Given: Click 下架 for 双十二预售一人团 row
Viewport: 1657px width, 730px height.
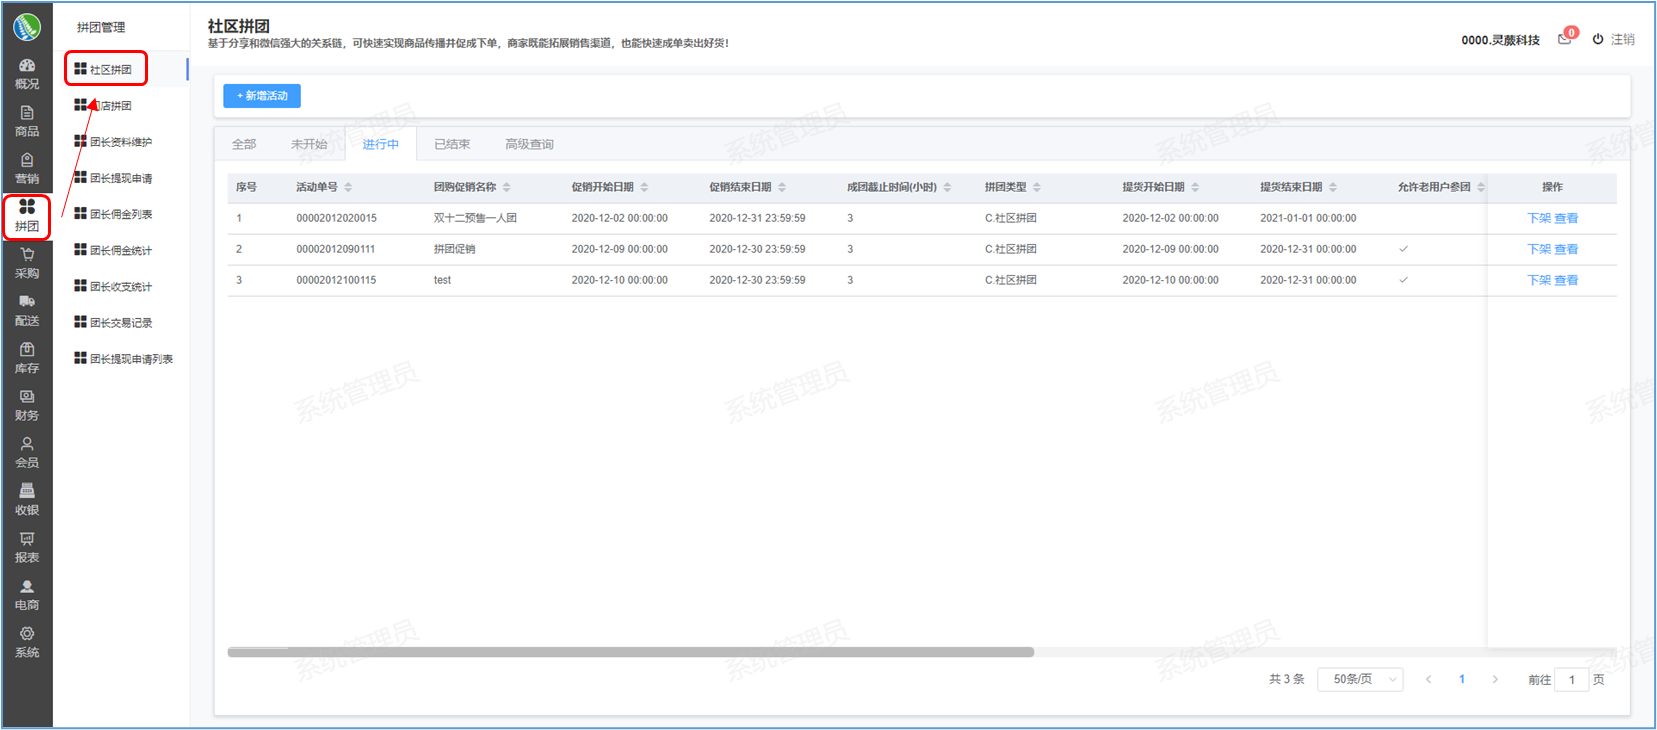Looking at the screenshot, I should click(1539, 218).
